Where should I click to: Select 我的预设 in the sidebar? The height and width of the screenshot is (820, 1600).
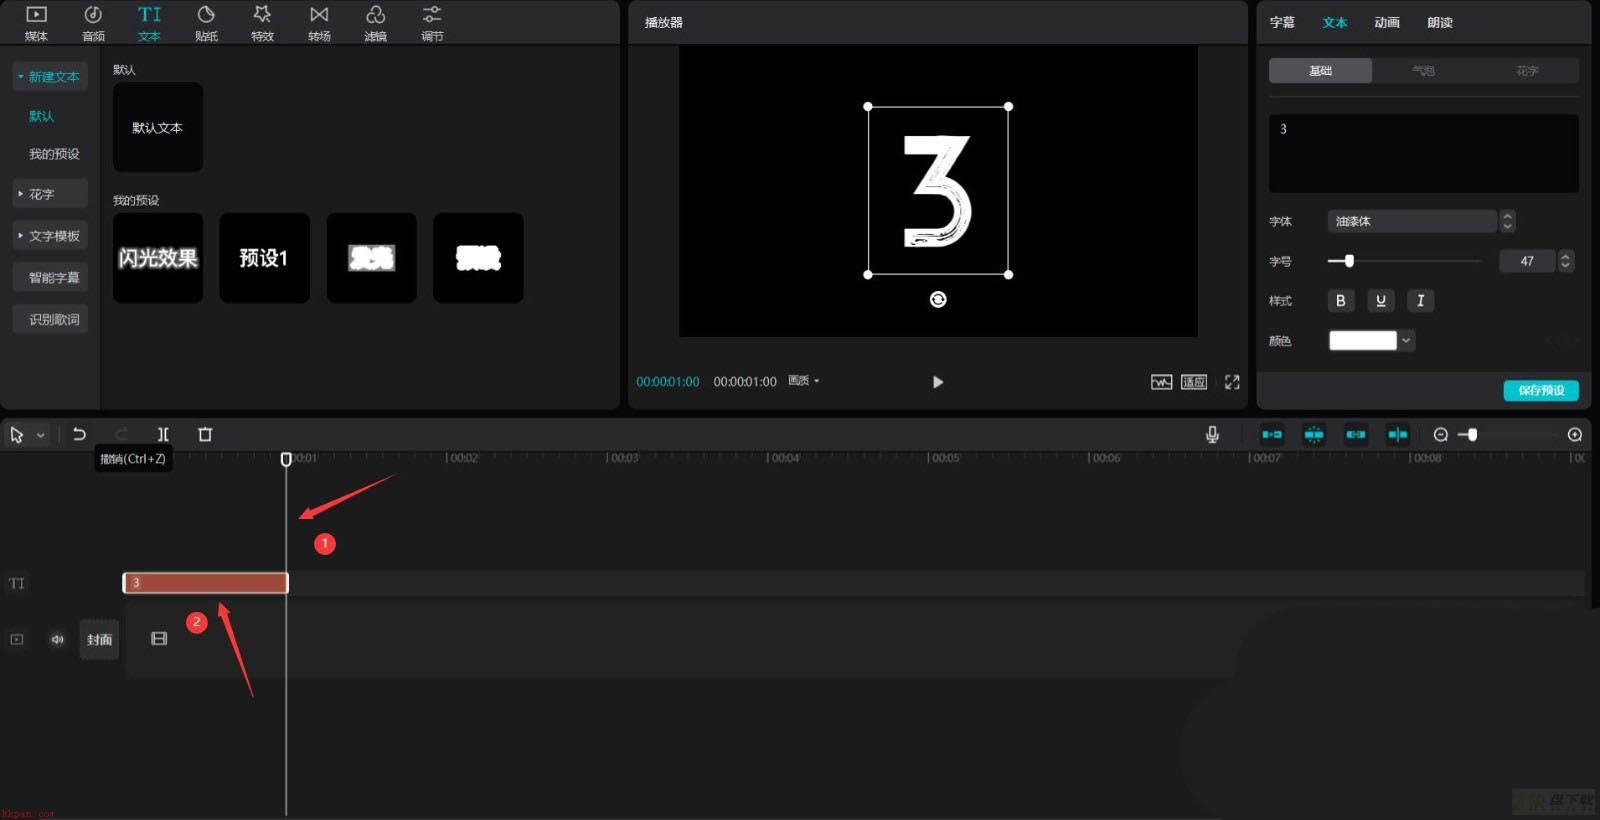coord(54,154)
